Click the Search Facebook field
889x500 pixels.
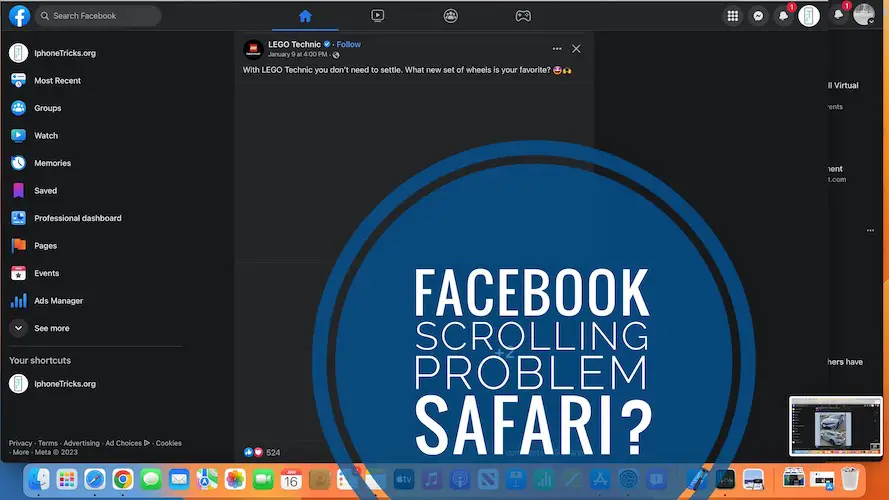tap(98, 16)
